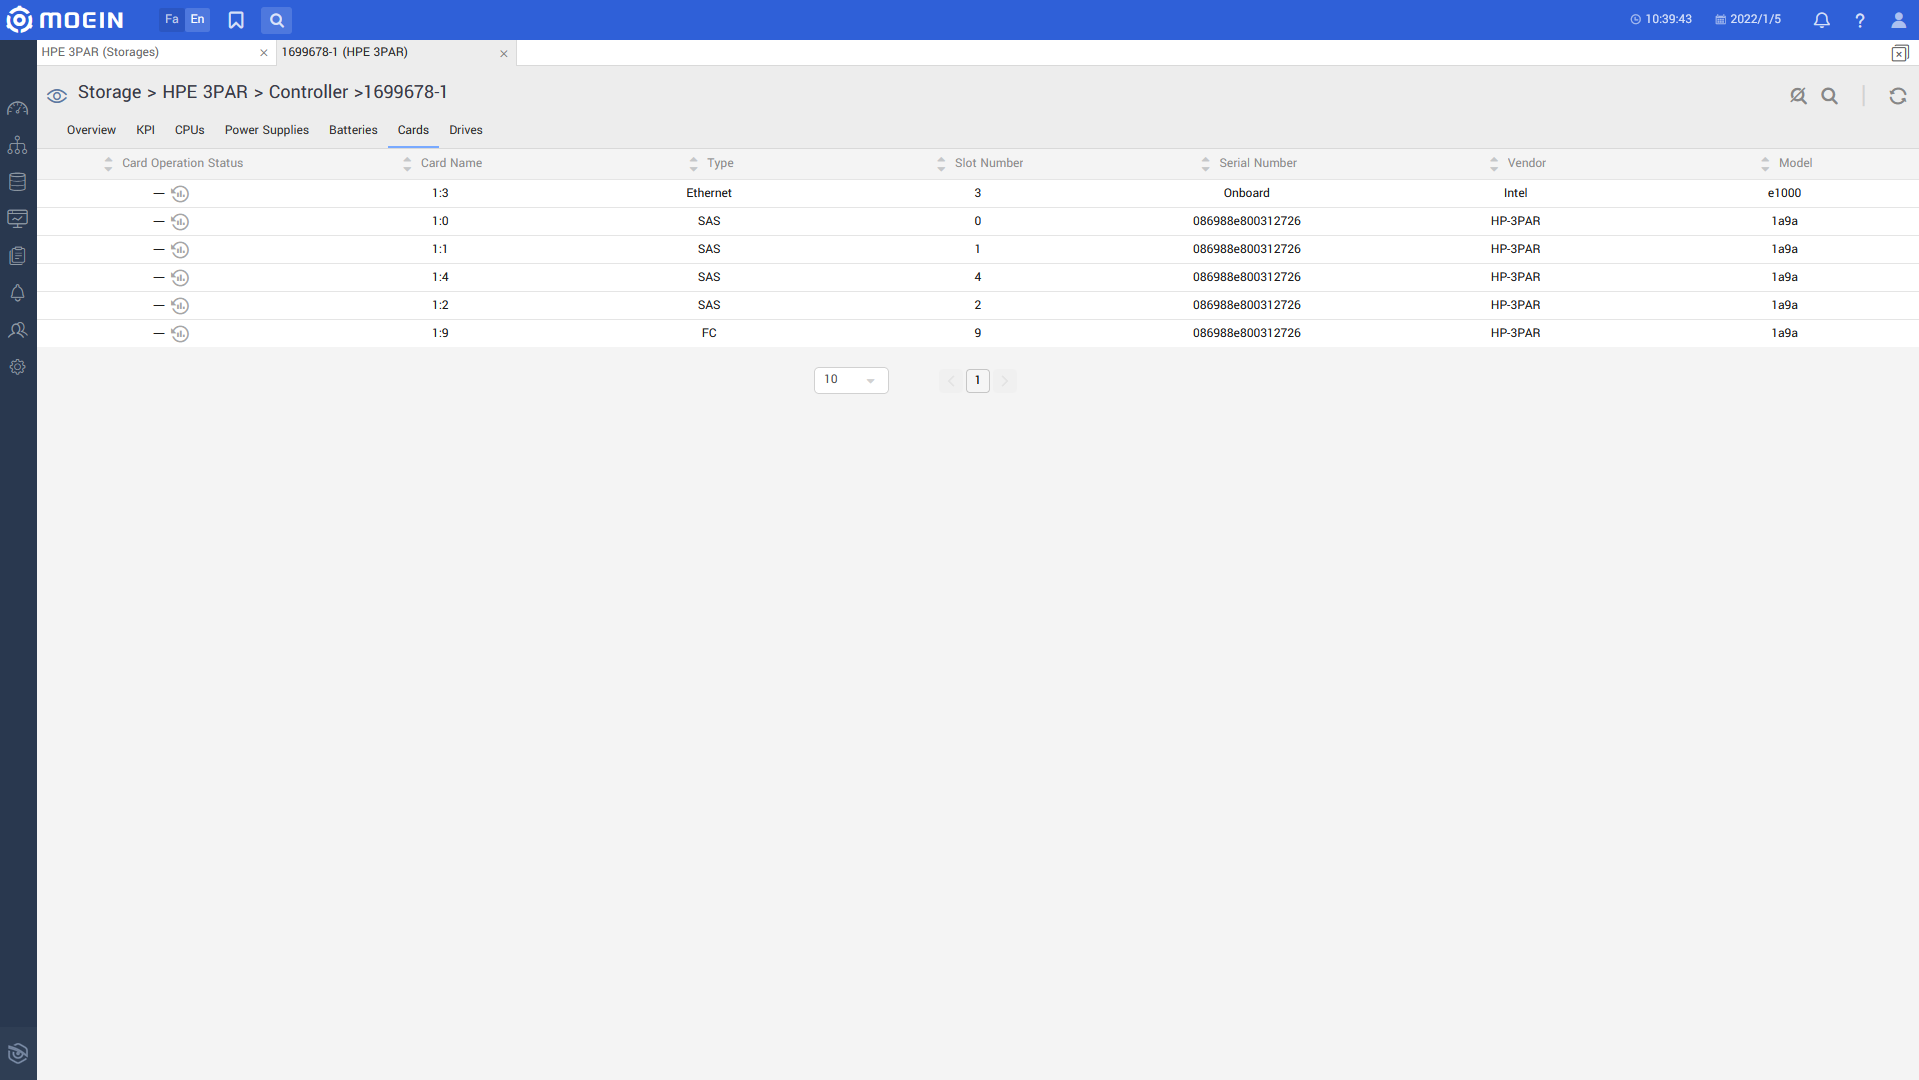Image resolution: width=1919 pixels, height=1080 pixels.
Task: Switch language to Fa
Action: coord(172,19)
